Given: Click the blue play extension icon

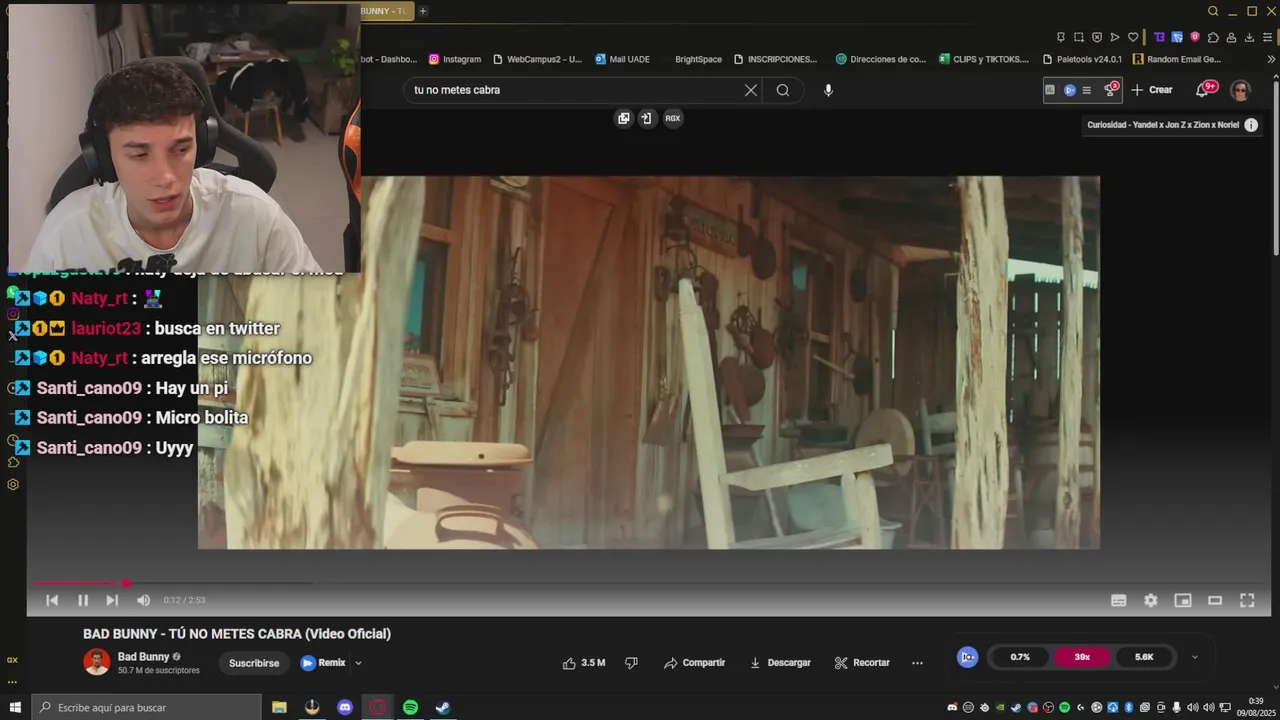Looking at the screenshot, I should (x=1070, y=90).
